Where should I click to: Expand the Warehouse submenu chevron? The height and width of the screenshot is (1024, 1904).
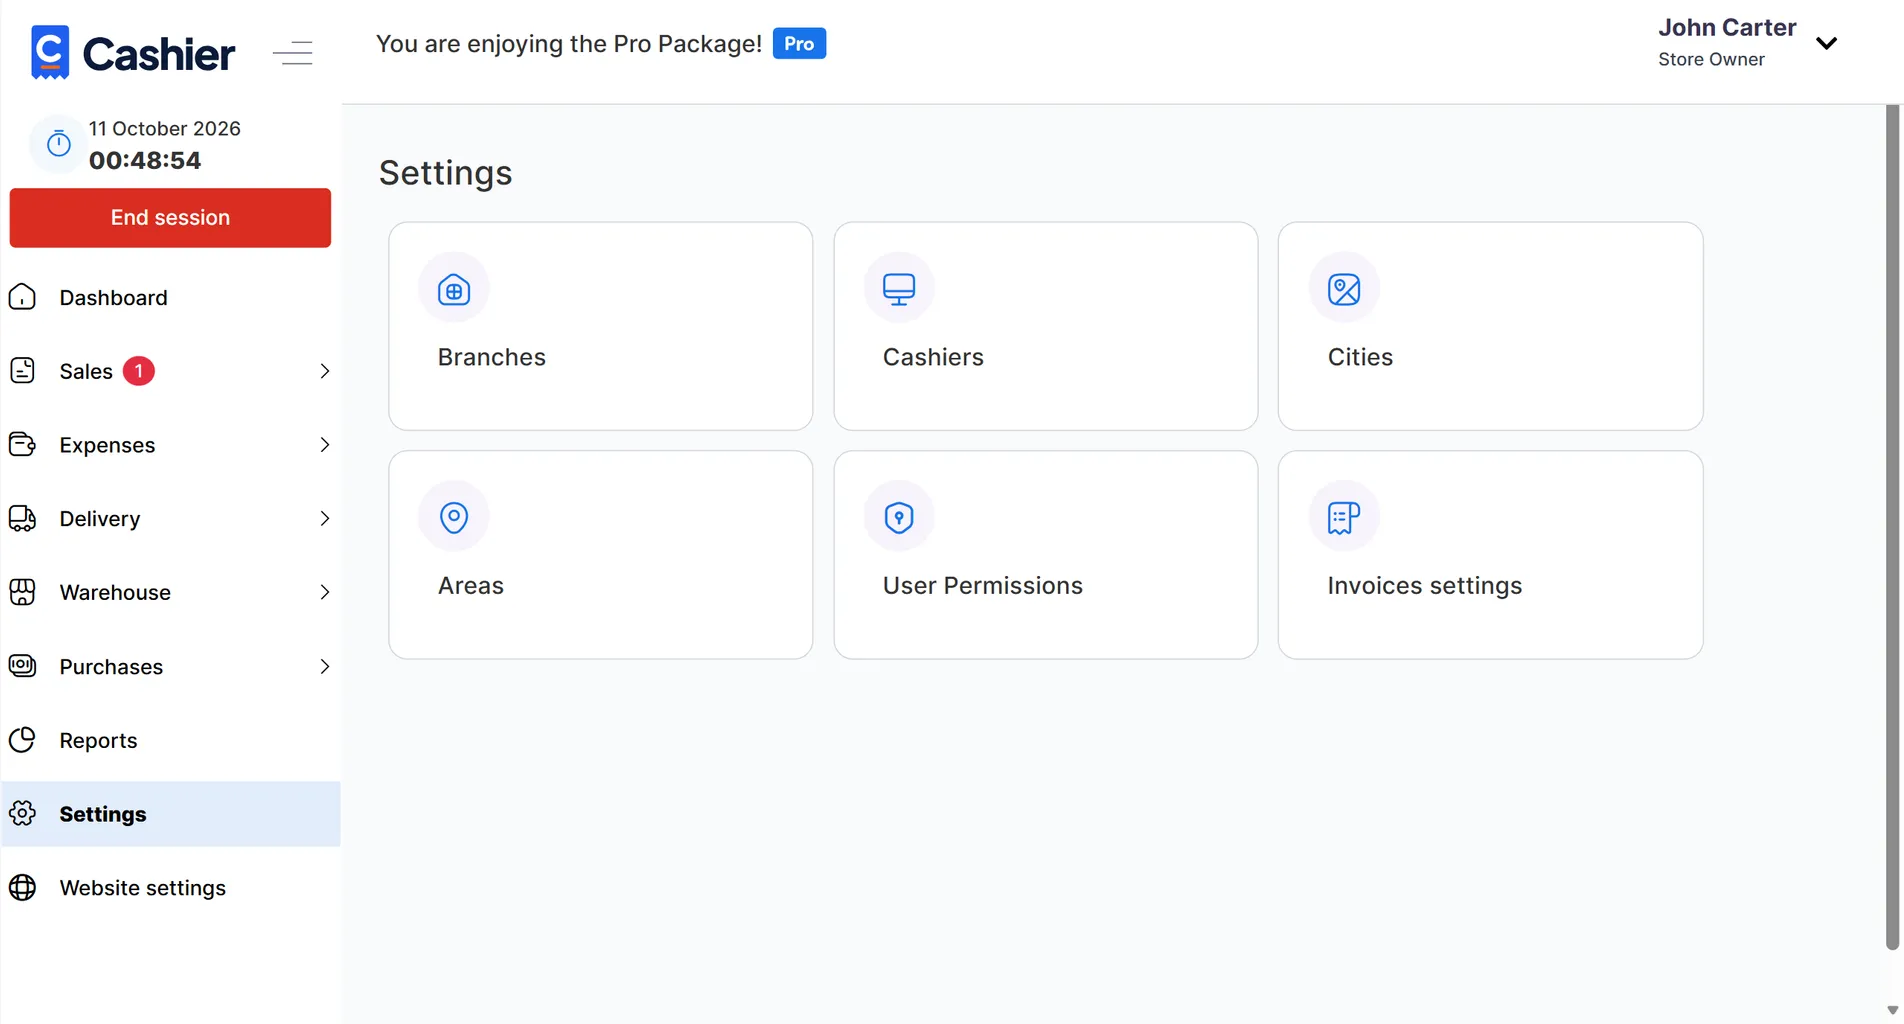pos(324,592)
